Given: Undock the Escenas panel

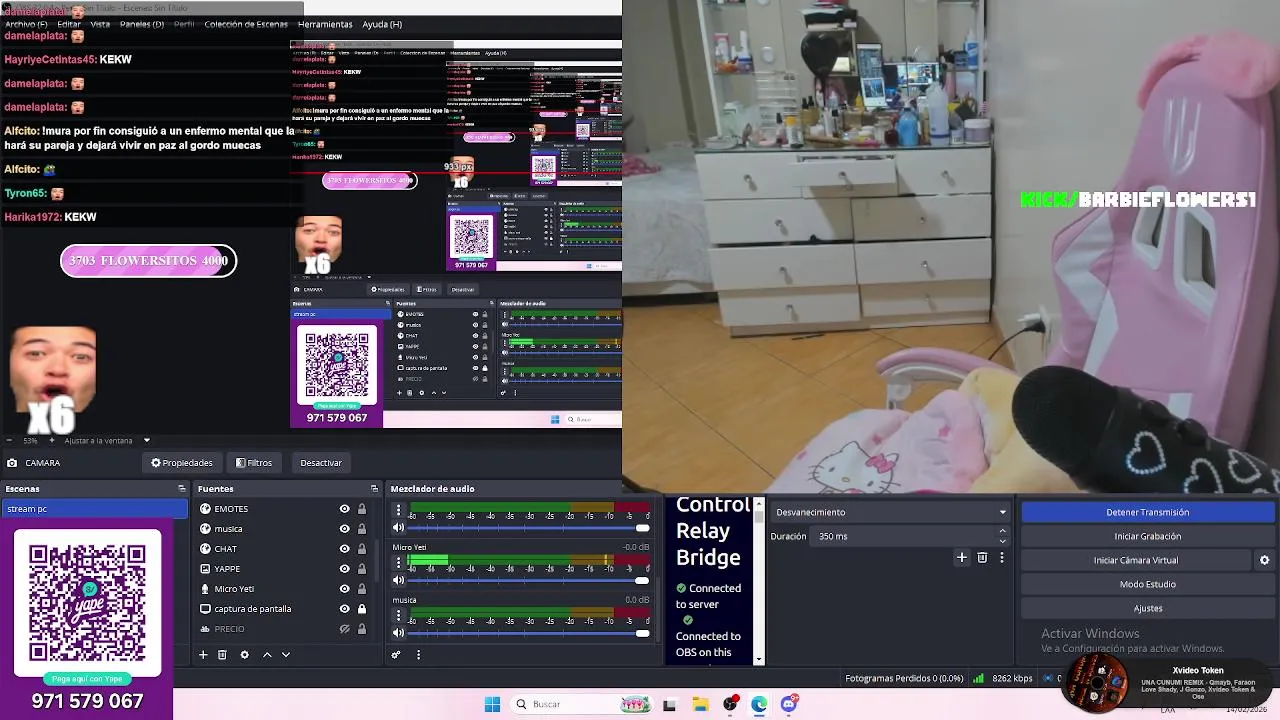Looking at the screenshot, I should tap(182, 489).
